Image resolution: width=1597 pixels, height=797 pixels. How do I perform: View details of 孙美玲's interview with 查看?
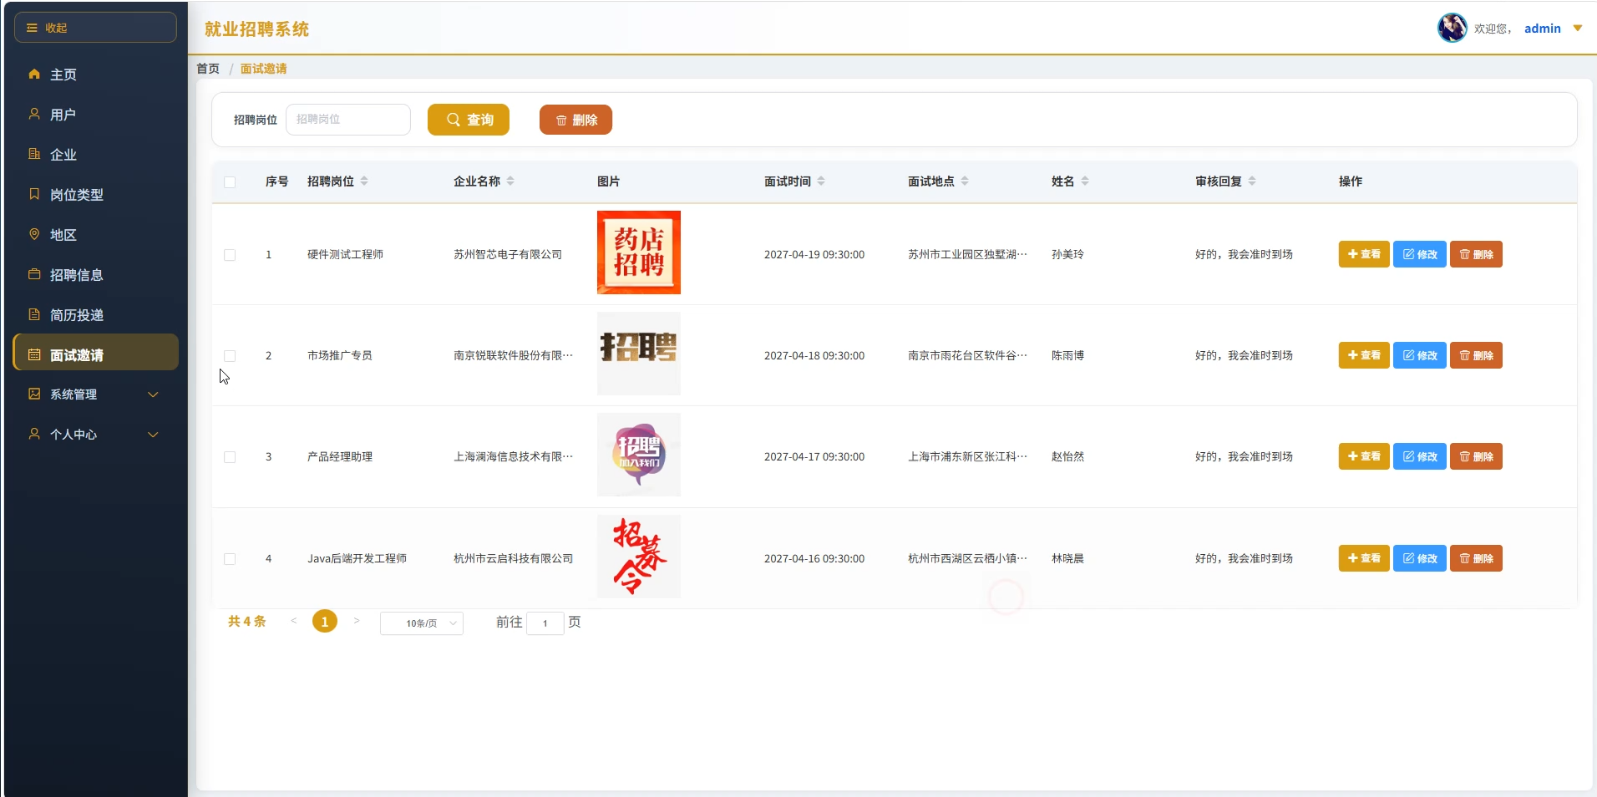tap(1364, 254)
